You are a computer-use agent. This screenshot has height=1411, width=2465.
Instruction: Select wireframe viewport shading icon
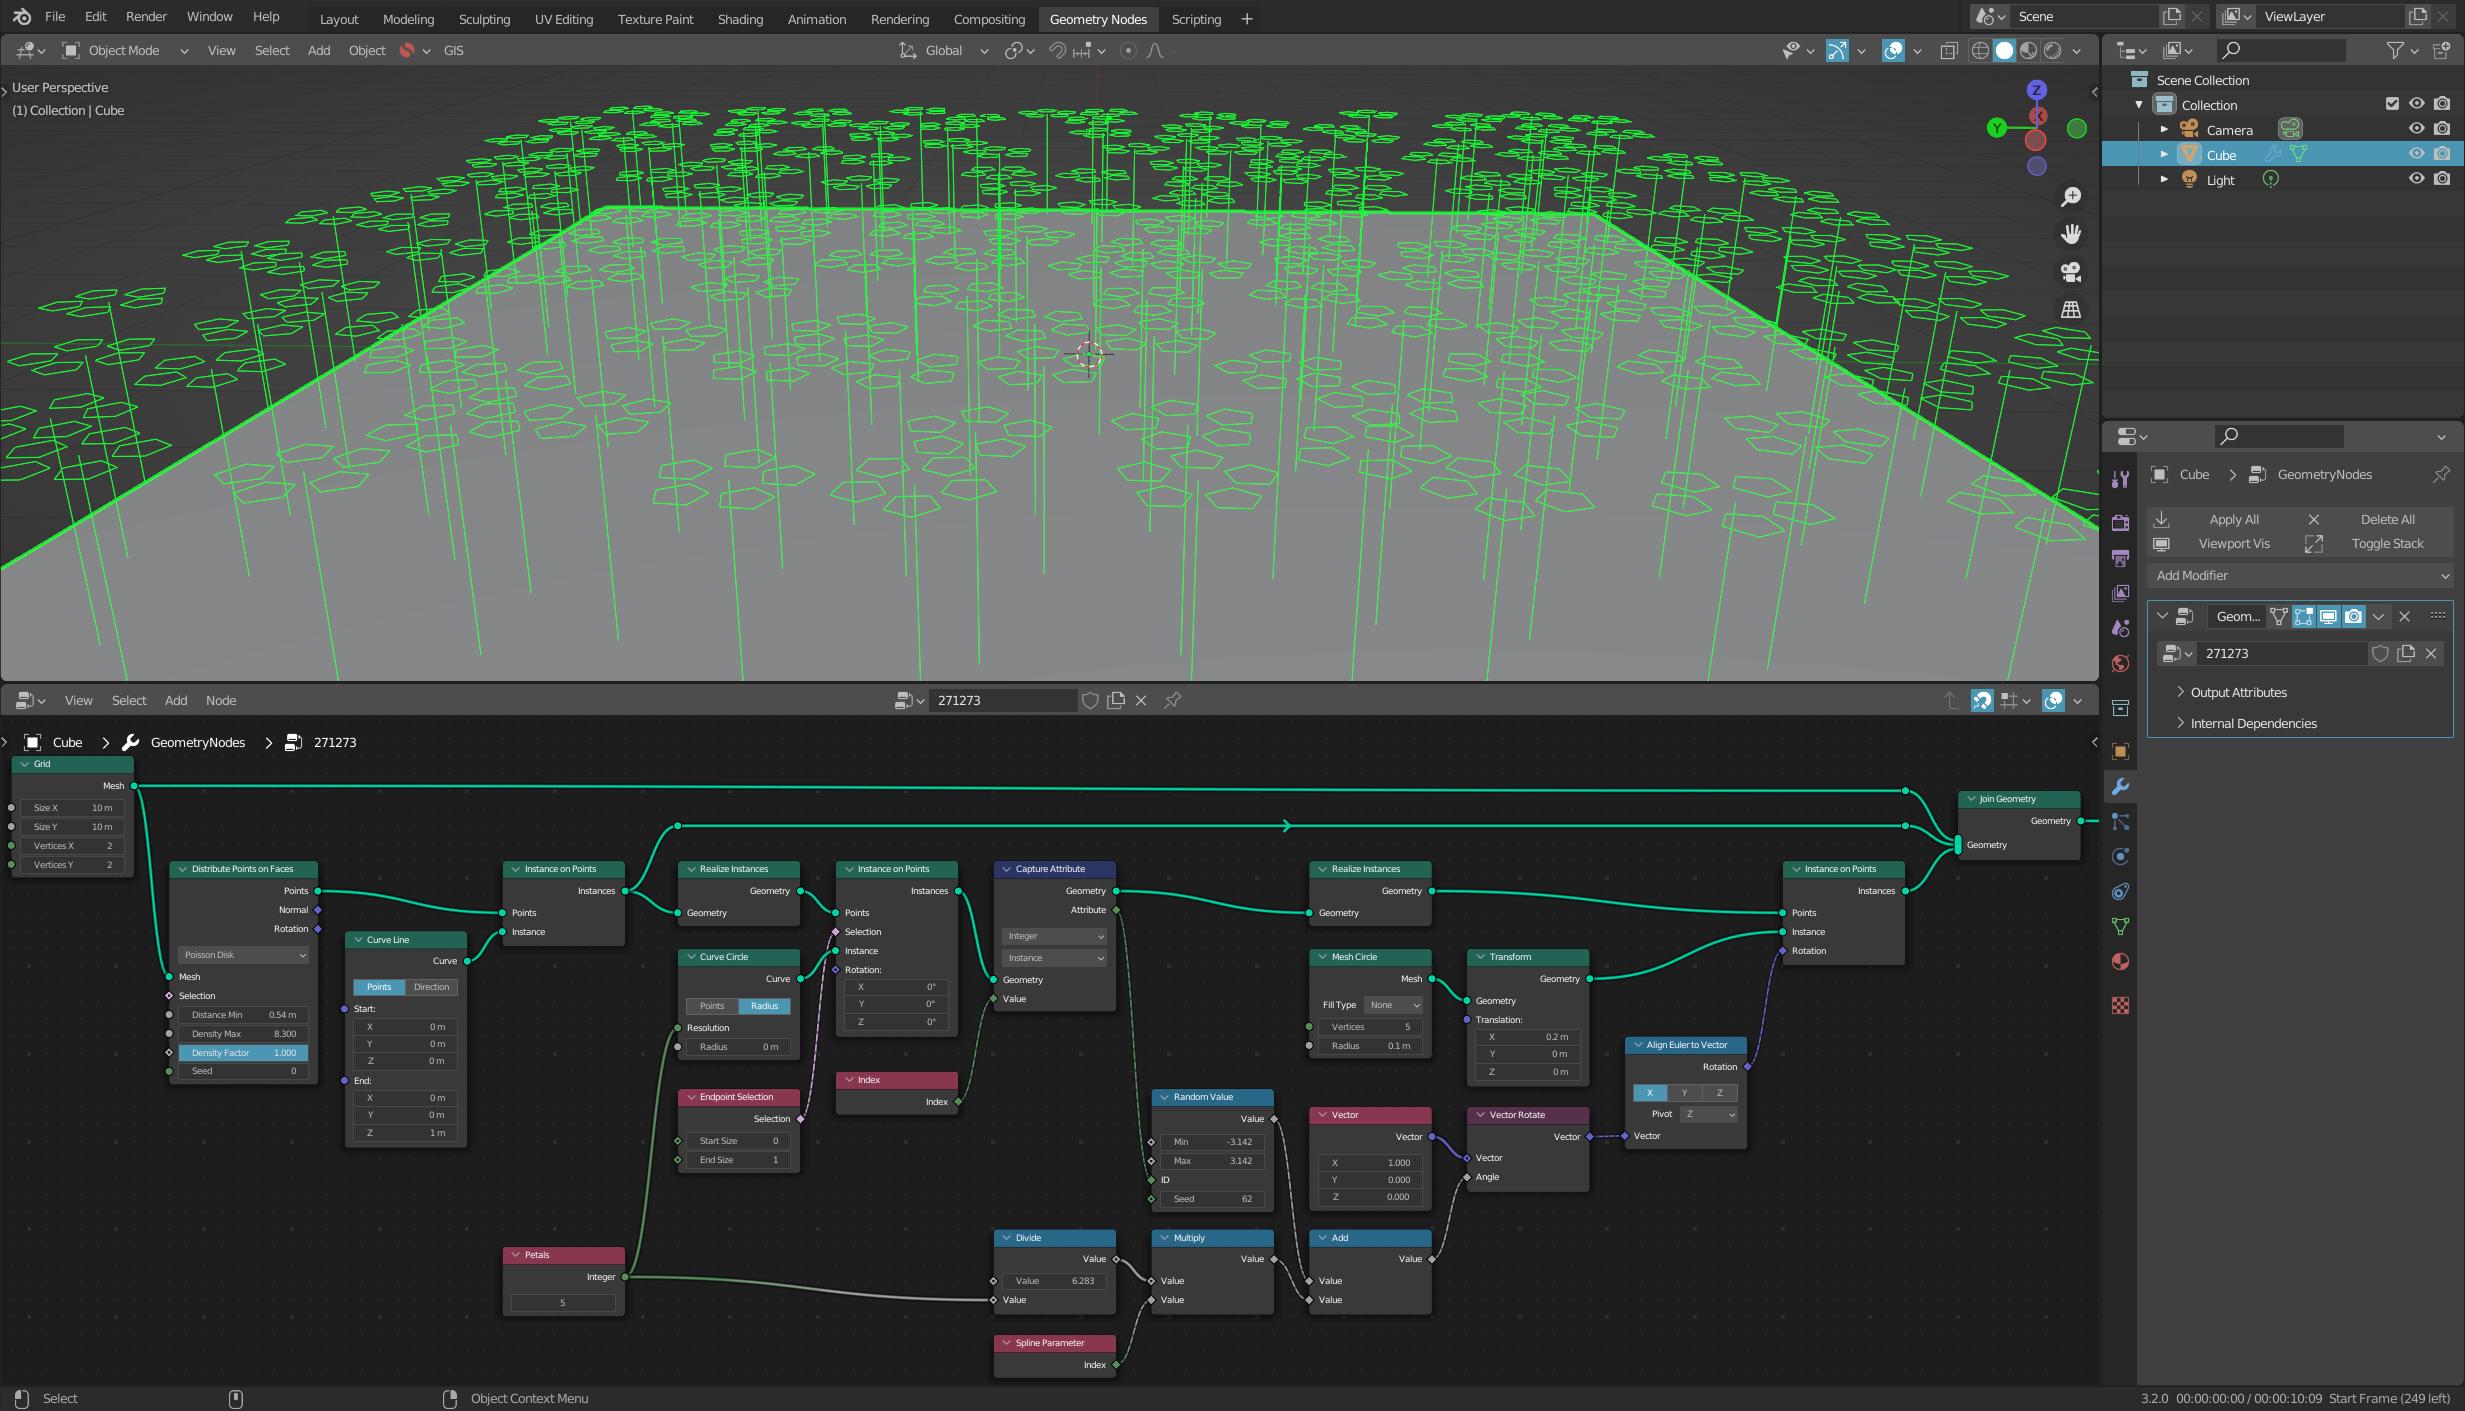(x=1980, y=50)
